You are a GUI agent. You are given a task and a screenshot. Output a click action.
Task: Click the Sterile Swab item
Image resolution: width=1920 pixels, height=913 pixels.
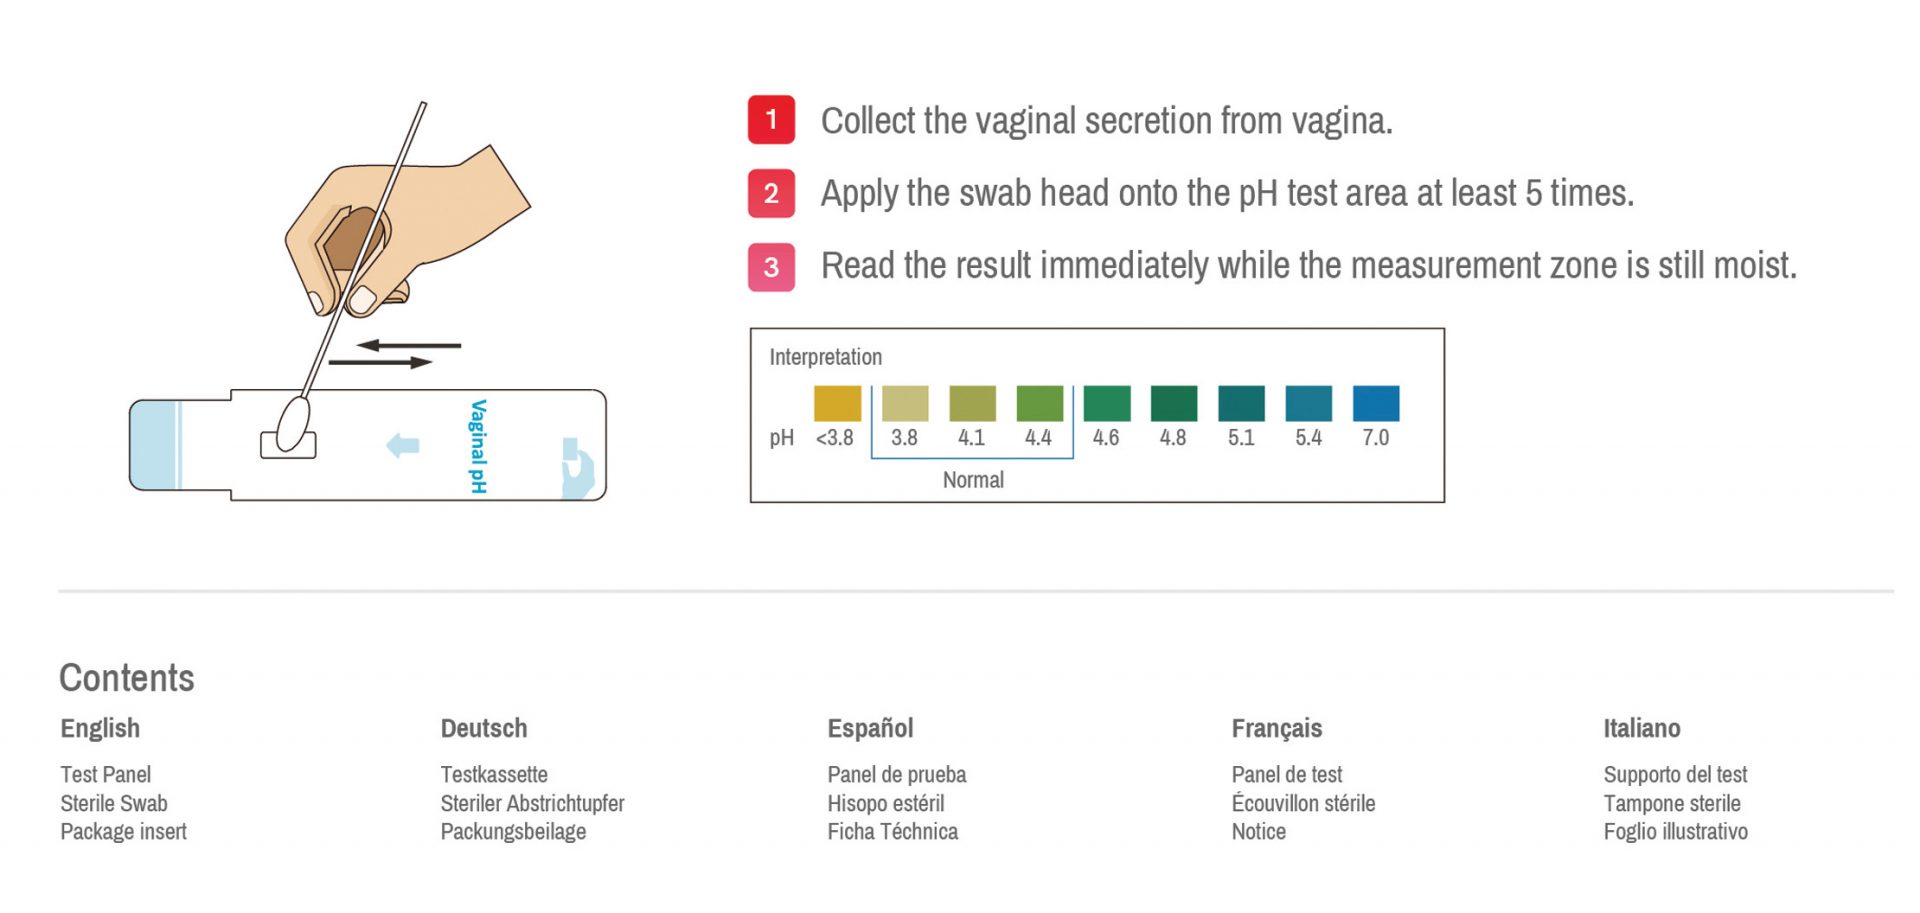click(114, 803)
